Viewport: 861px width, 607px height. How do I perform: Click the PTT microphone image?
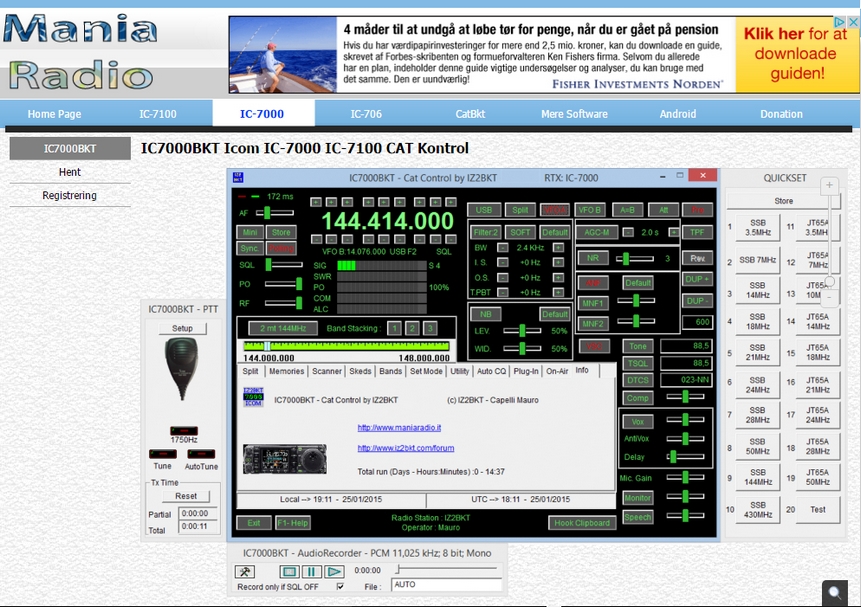tap(182, 369)
